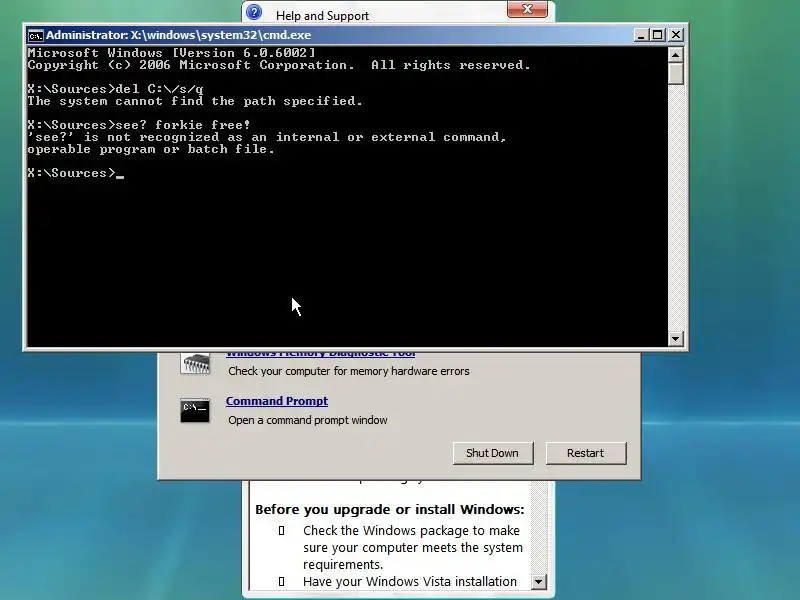
Task: Click the cmd.exe title bar system icon
Action: 36,36
